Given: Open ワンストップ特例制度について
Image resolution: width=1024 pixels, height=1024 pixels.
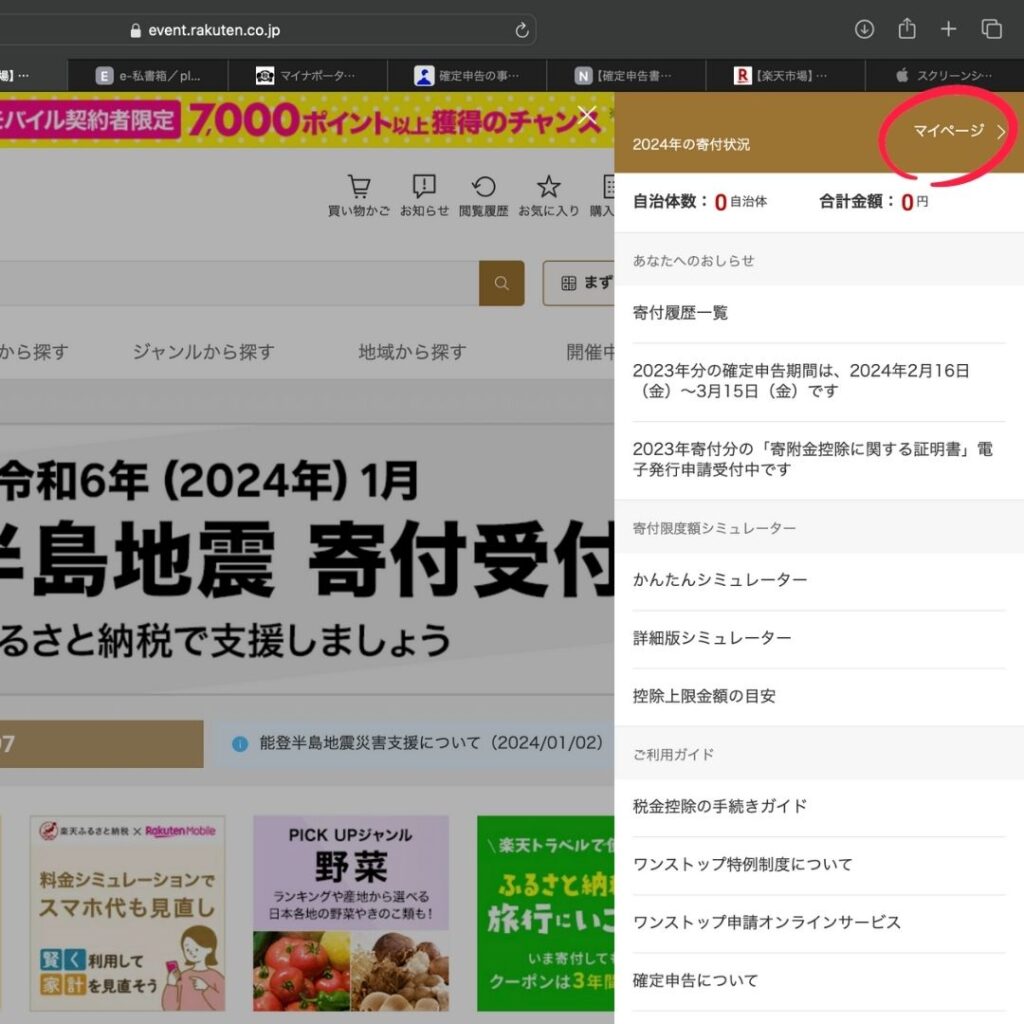Looking at the screenshot, I should pos(819,865).
